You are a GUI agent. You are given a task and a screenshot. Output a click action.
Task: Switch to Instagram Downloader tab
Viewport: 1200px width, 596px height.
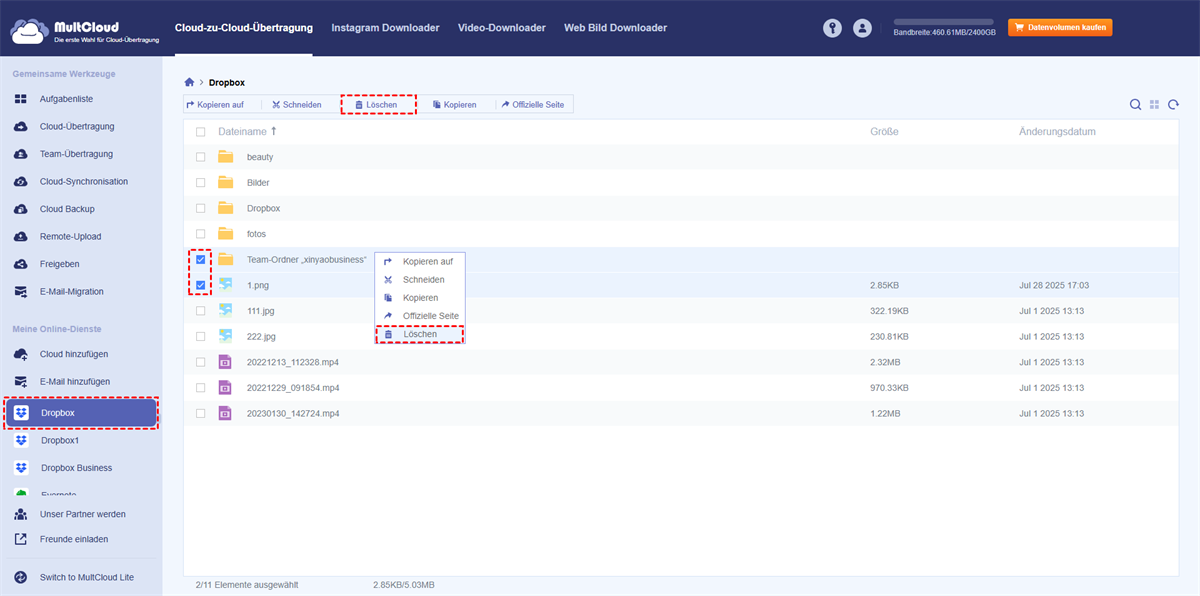click(x=385, y=28)
